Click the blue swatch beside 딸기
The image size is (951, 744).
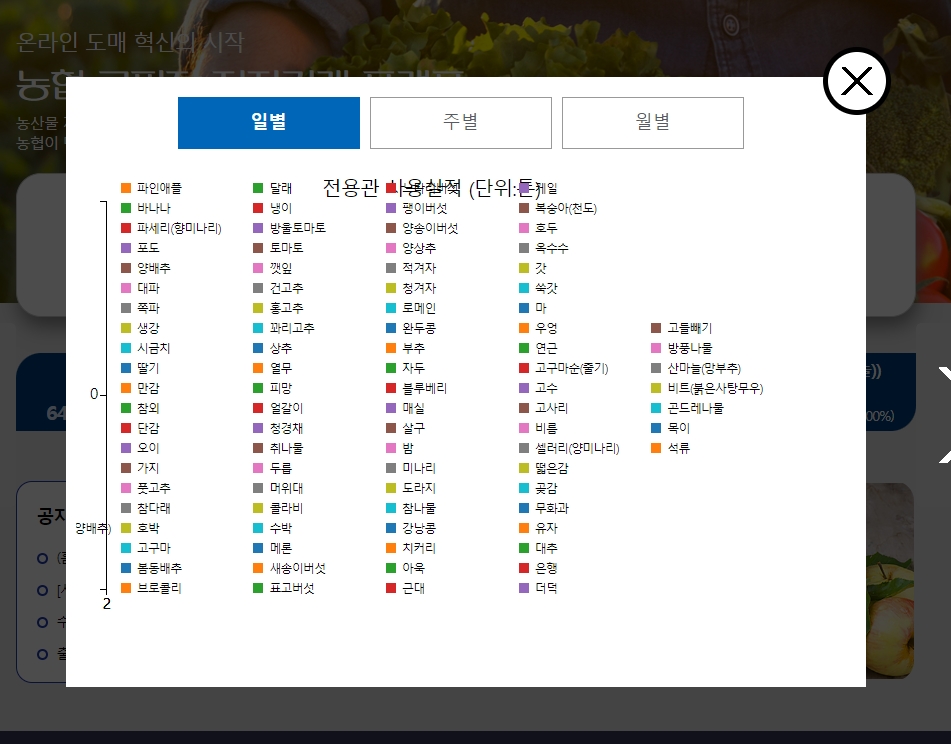pyautogui.click(x=126, y=368)
